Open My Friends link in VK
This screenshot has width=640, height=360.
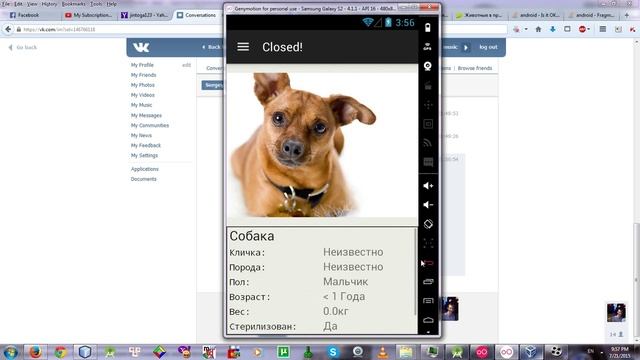[143, 75]
